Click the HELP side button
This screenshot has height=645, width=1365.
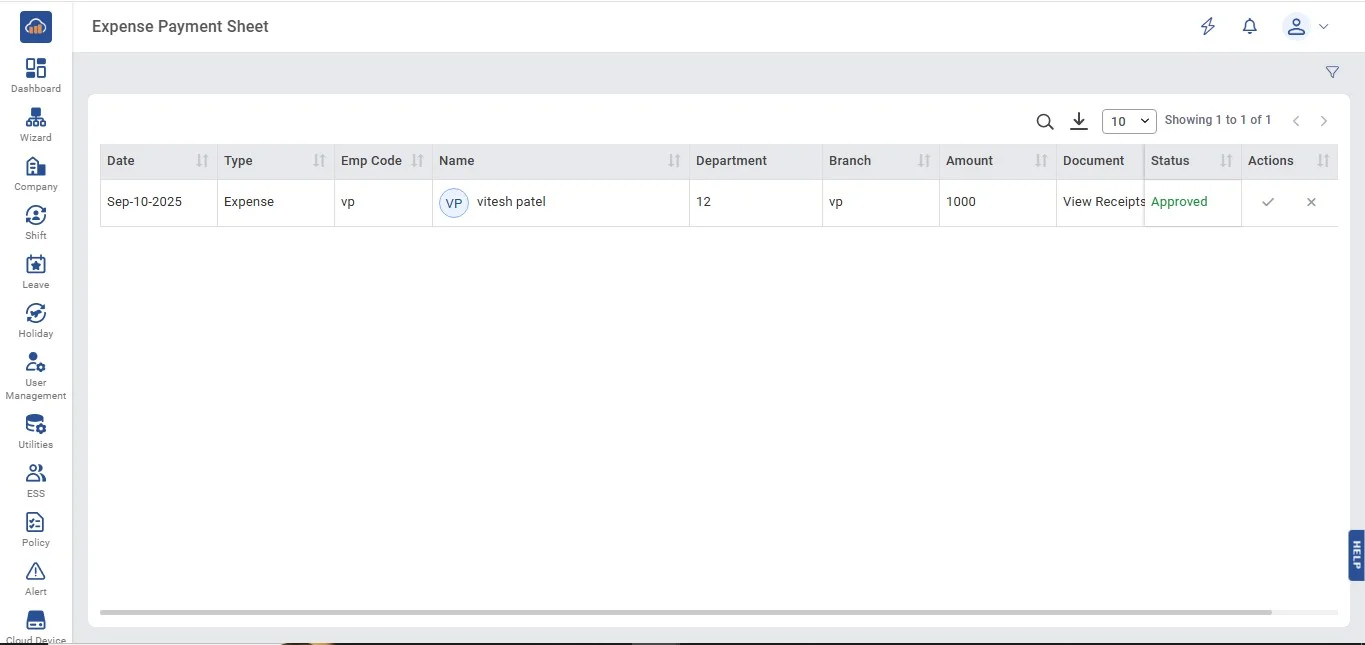(1356, 555)
